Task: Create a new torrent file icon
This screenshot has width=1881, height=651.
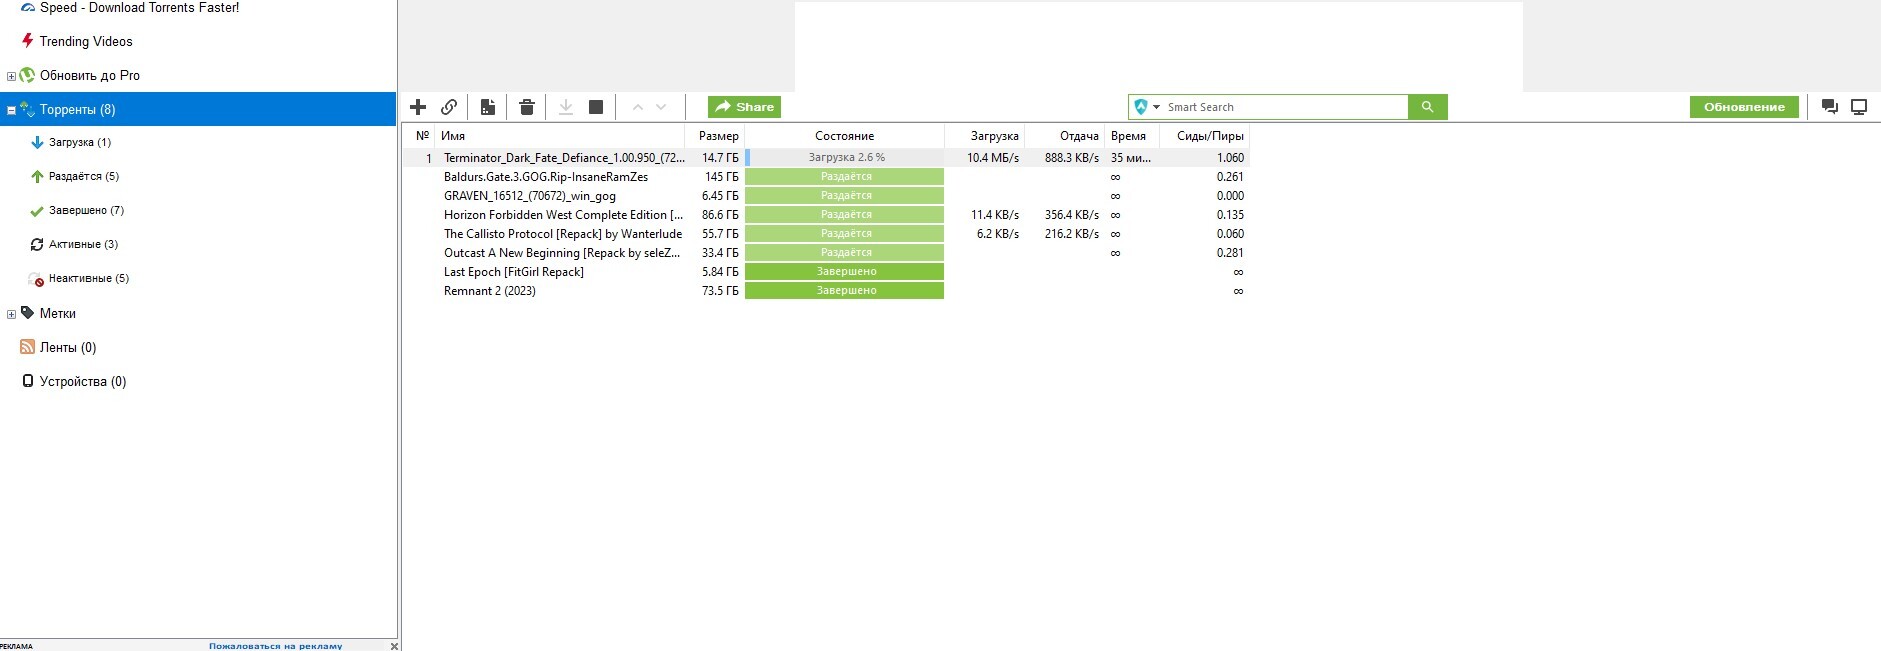Action: click(488, 107)
